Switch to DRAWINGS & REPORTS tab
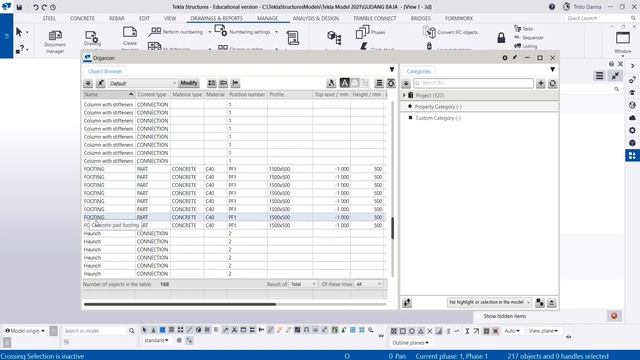Screen dimensions: 640x360 click(216, 18)
